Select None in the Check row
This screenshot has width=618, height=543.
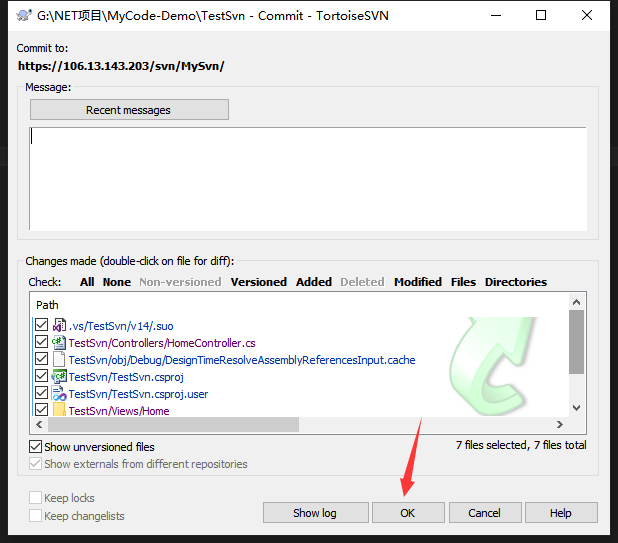[117, 282]
